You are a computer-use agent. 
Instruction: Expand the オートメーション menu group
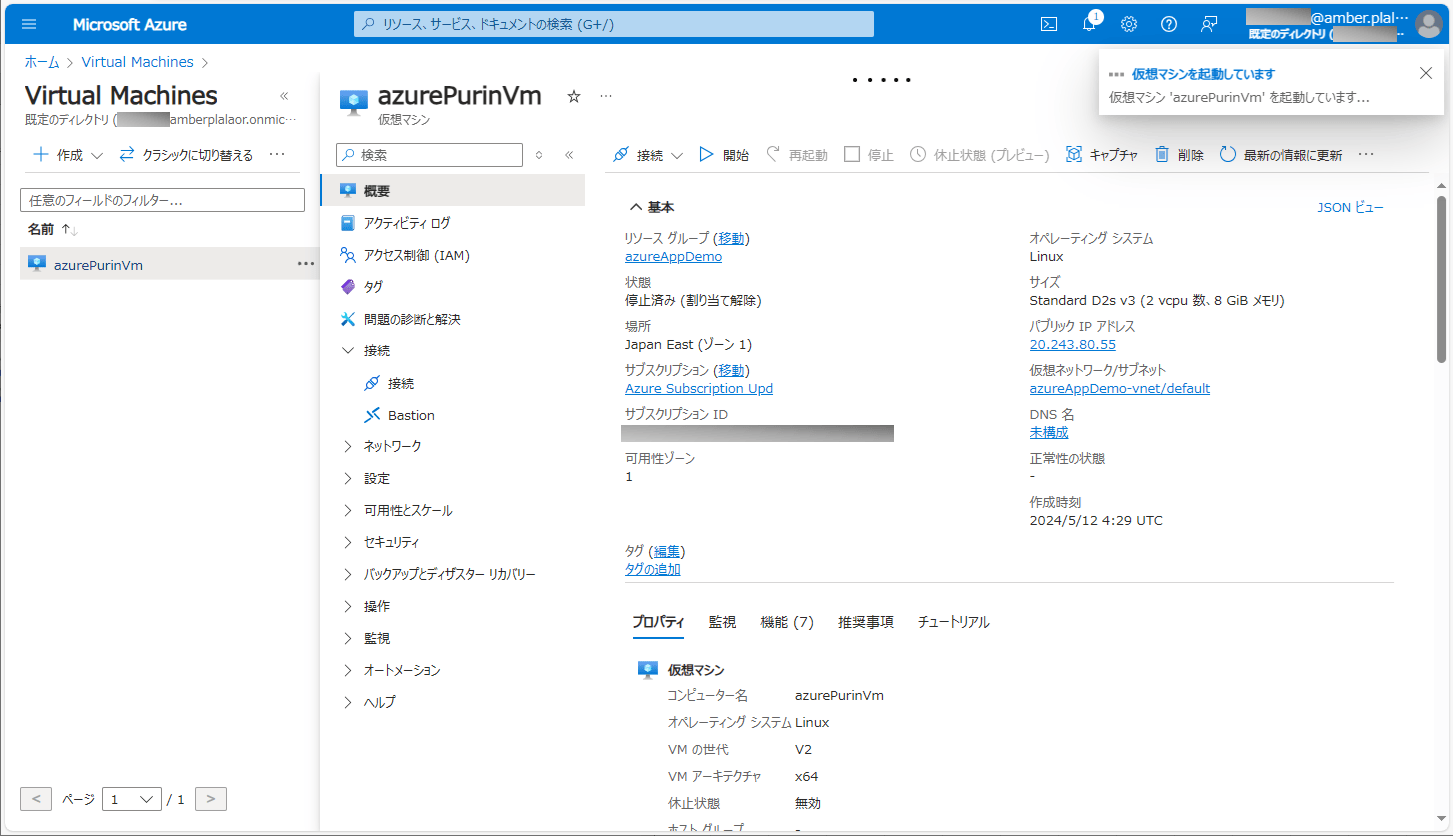coord(348,670)
